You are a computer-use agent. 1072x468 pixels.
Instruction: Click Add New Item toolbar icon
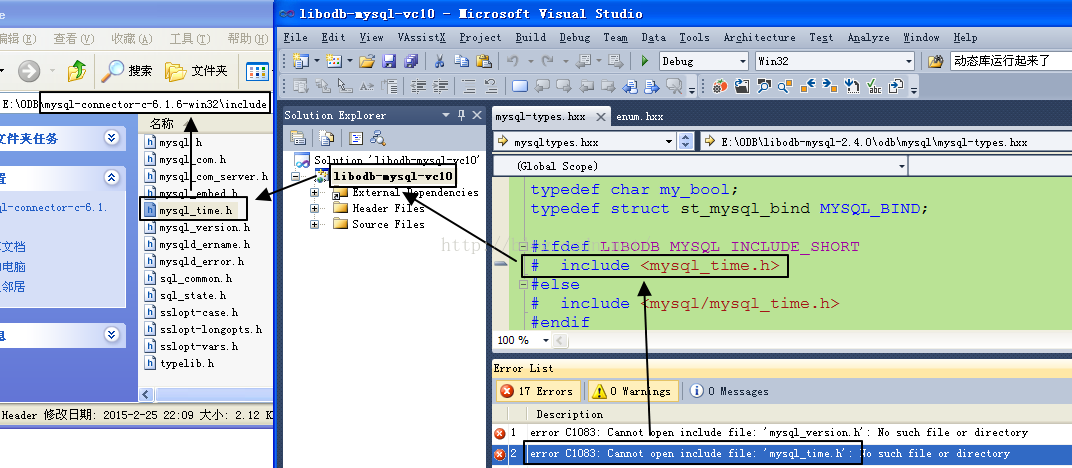click(x=334, y=61)
